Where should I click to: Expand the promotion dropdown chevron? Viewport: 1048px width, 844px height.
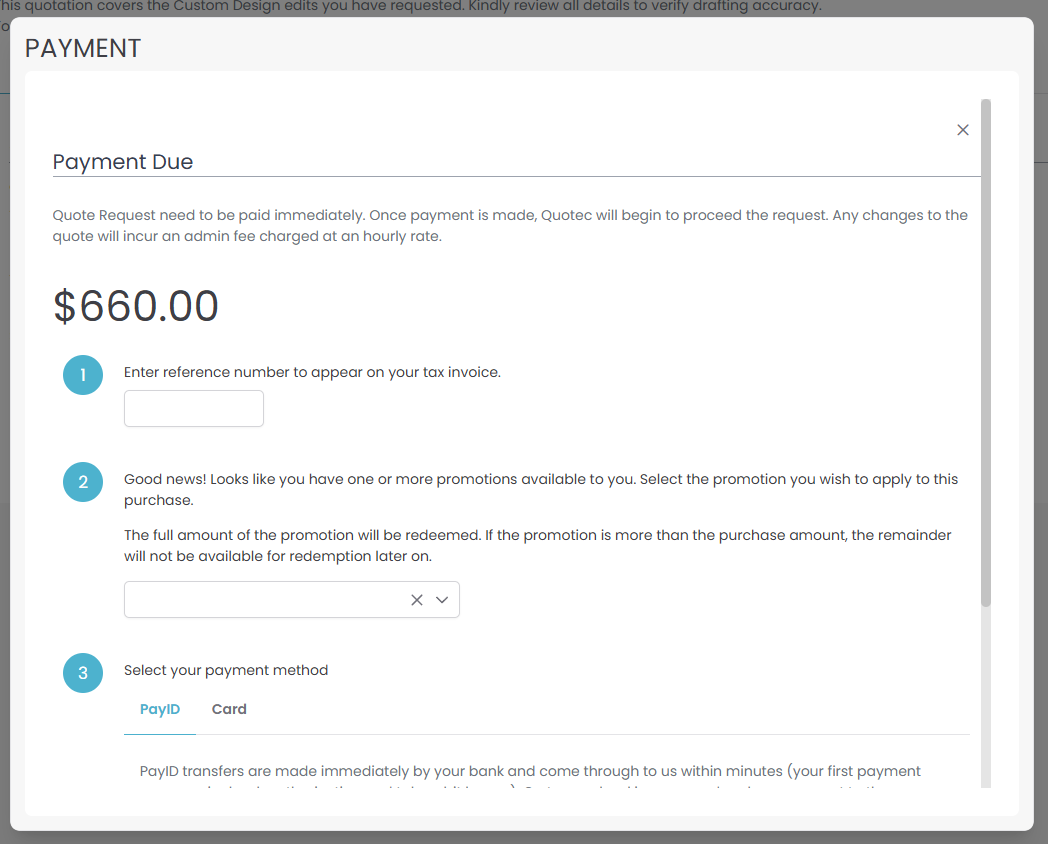[442, 600]
